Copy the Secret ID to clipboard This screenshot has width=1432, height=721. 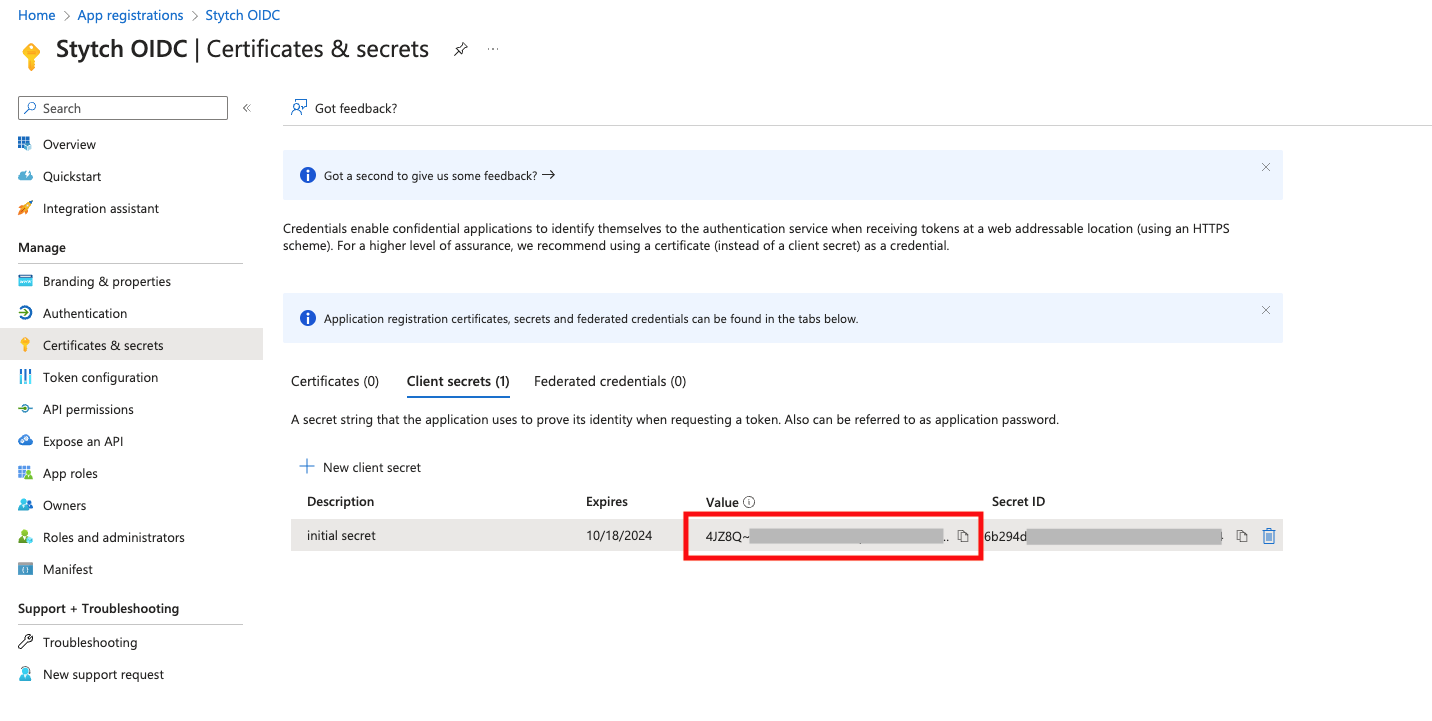click(x=1242, y=536)
